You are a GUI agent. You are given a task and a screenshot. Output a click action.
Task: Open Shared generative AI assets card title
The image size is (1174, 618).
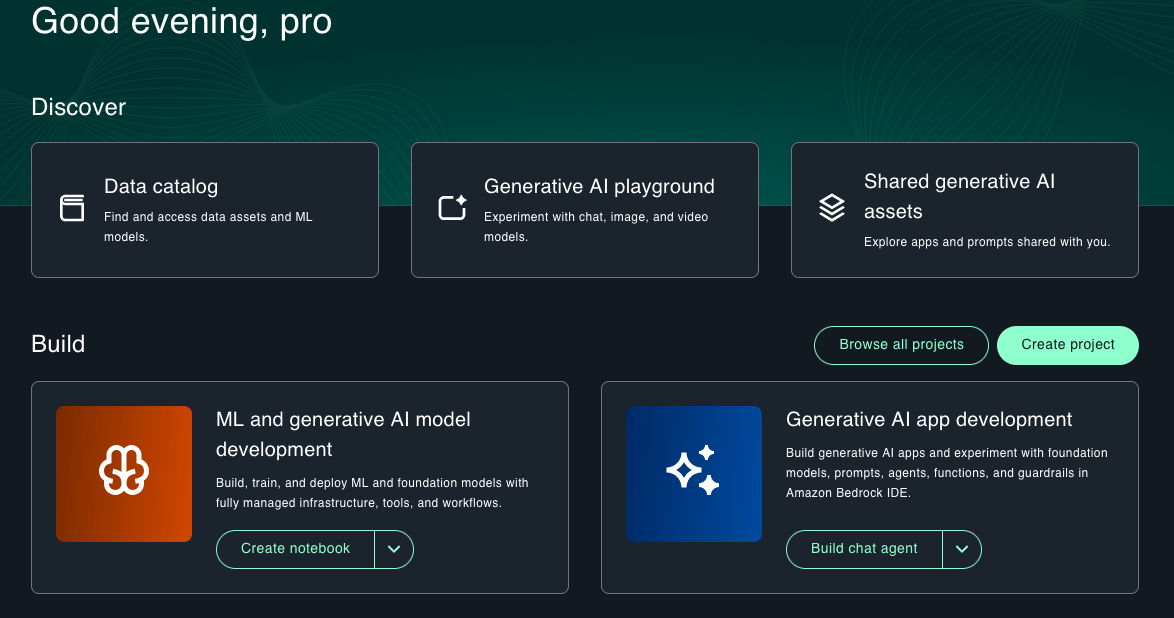pyautogui.click(x=959, y=196)
